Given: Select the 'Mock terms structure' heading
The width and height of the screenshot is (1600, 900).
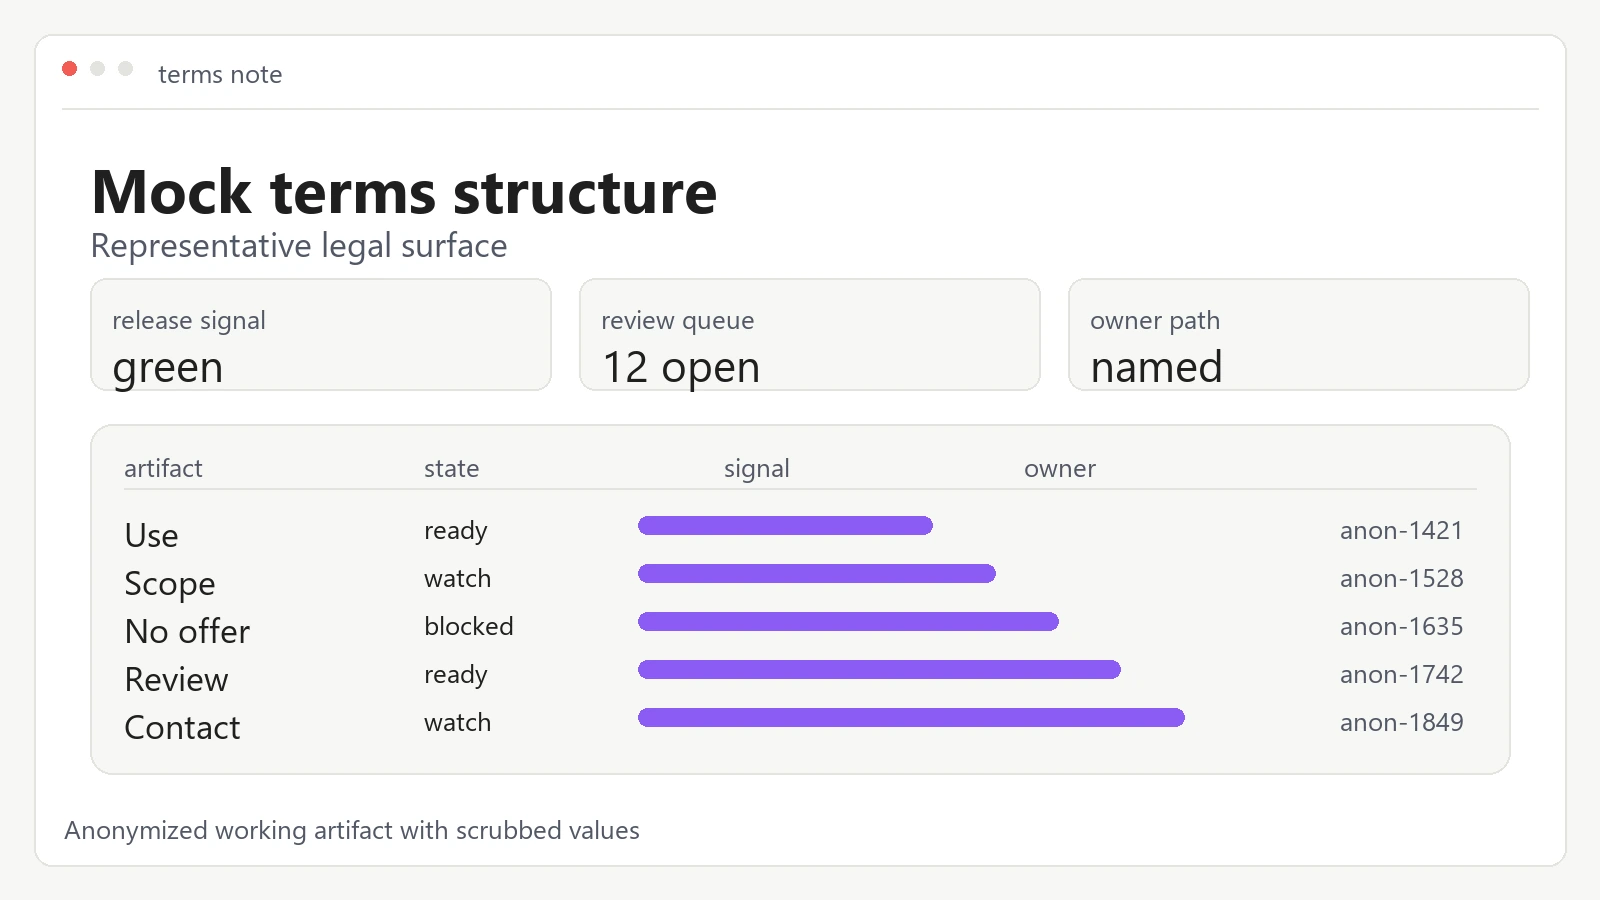Looking at the screenshot, I should click(404, 192).
